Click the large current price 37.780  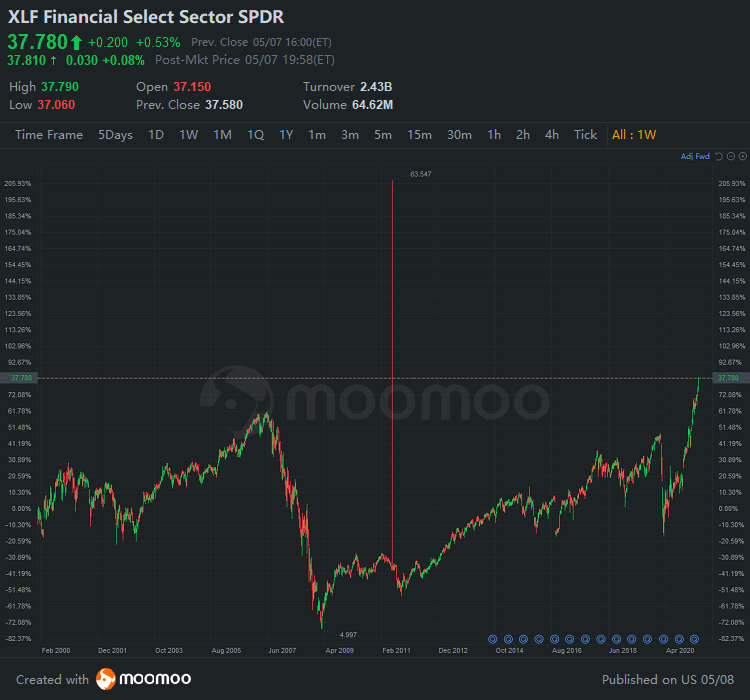[x=38, y=42]
